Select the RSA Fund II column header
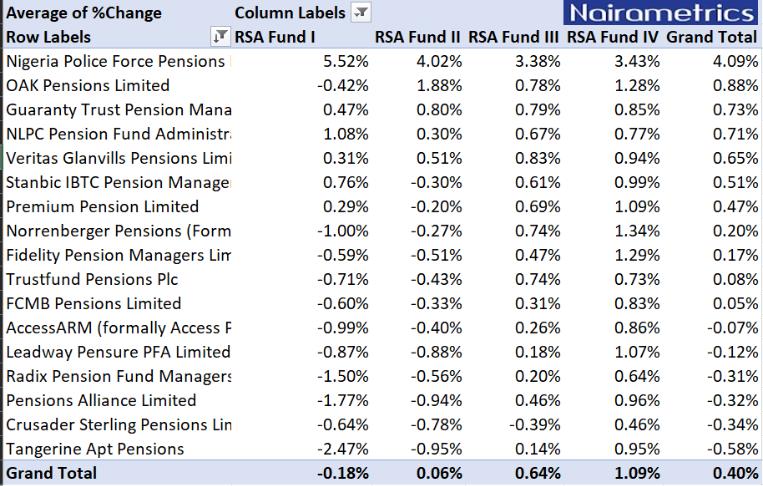The height and width of the screenshot is (486, 763). click(417, 37)
